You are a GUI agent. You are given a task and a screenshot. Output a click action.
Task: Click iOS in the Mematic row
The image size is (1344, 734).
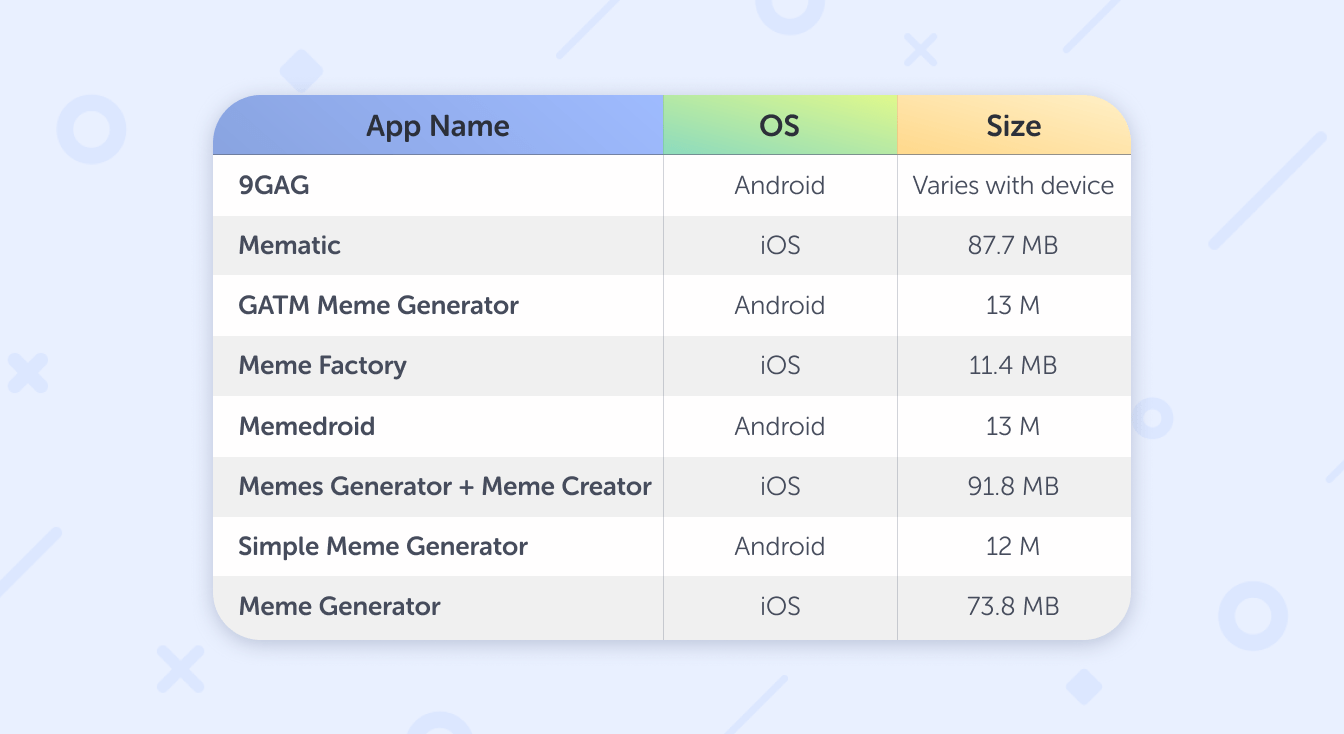(779, 245)
